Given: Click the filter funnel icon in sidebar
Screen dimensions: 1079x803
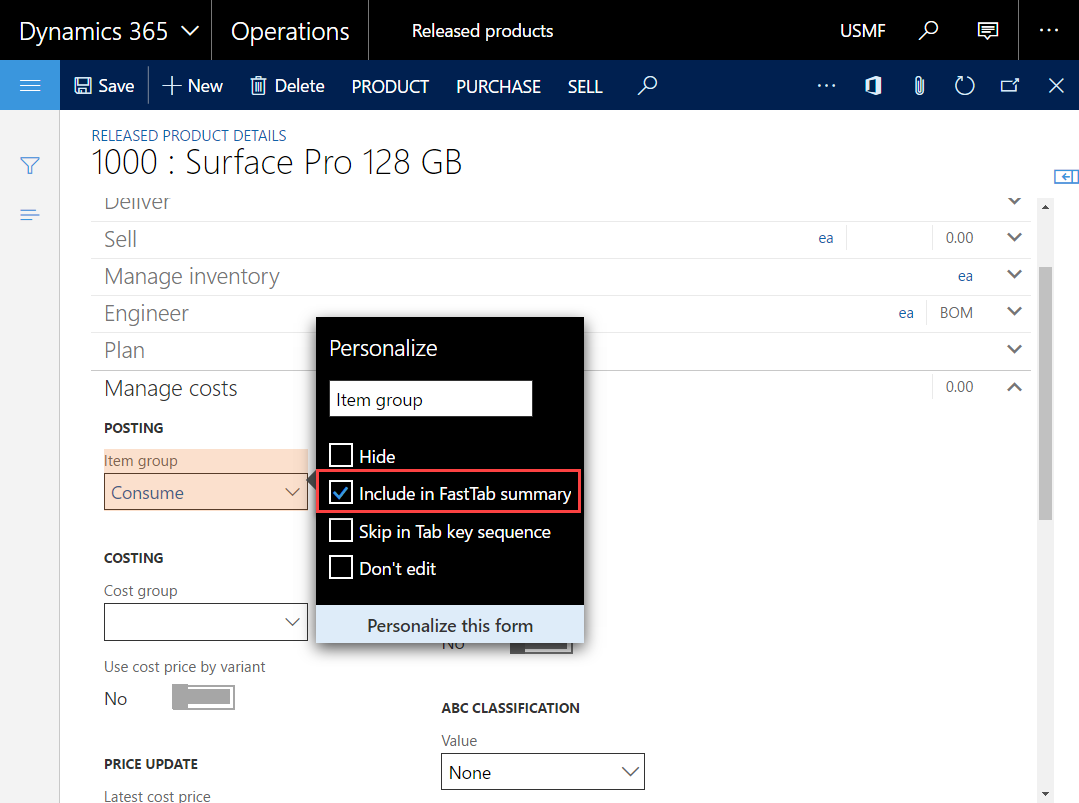Looking at the screenshot, I should [30, 166].
